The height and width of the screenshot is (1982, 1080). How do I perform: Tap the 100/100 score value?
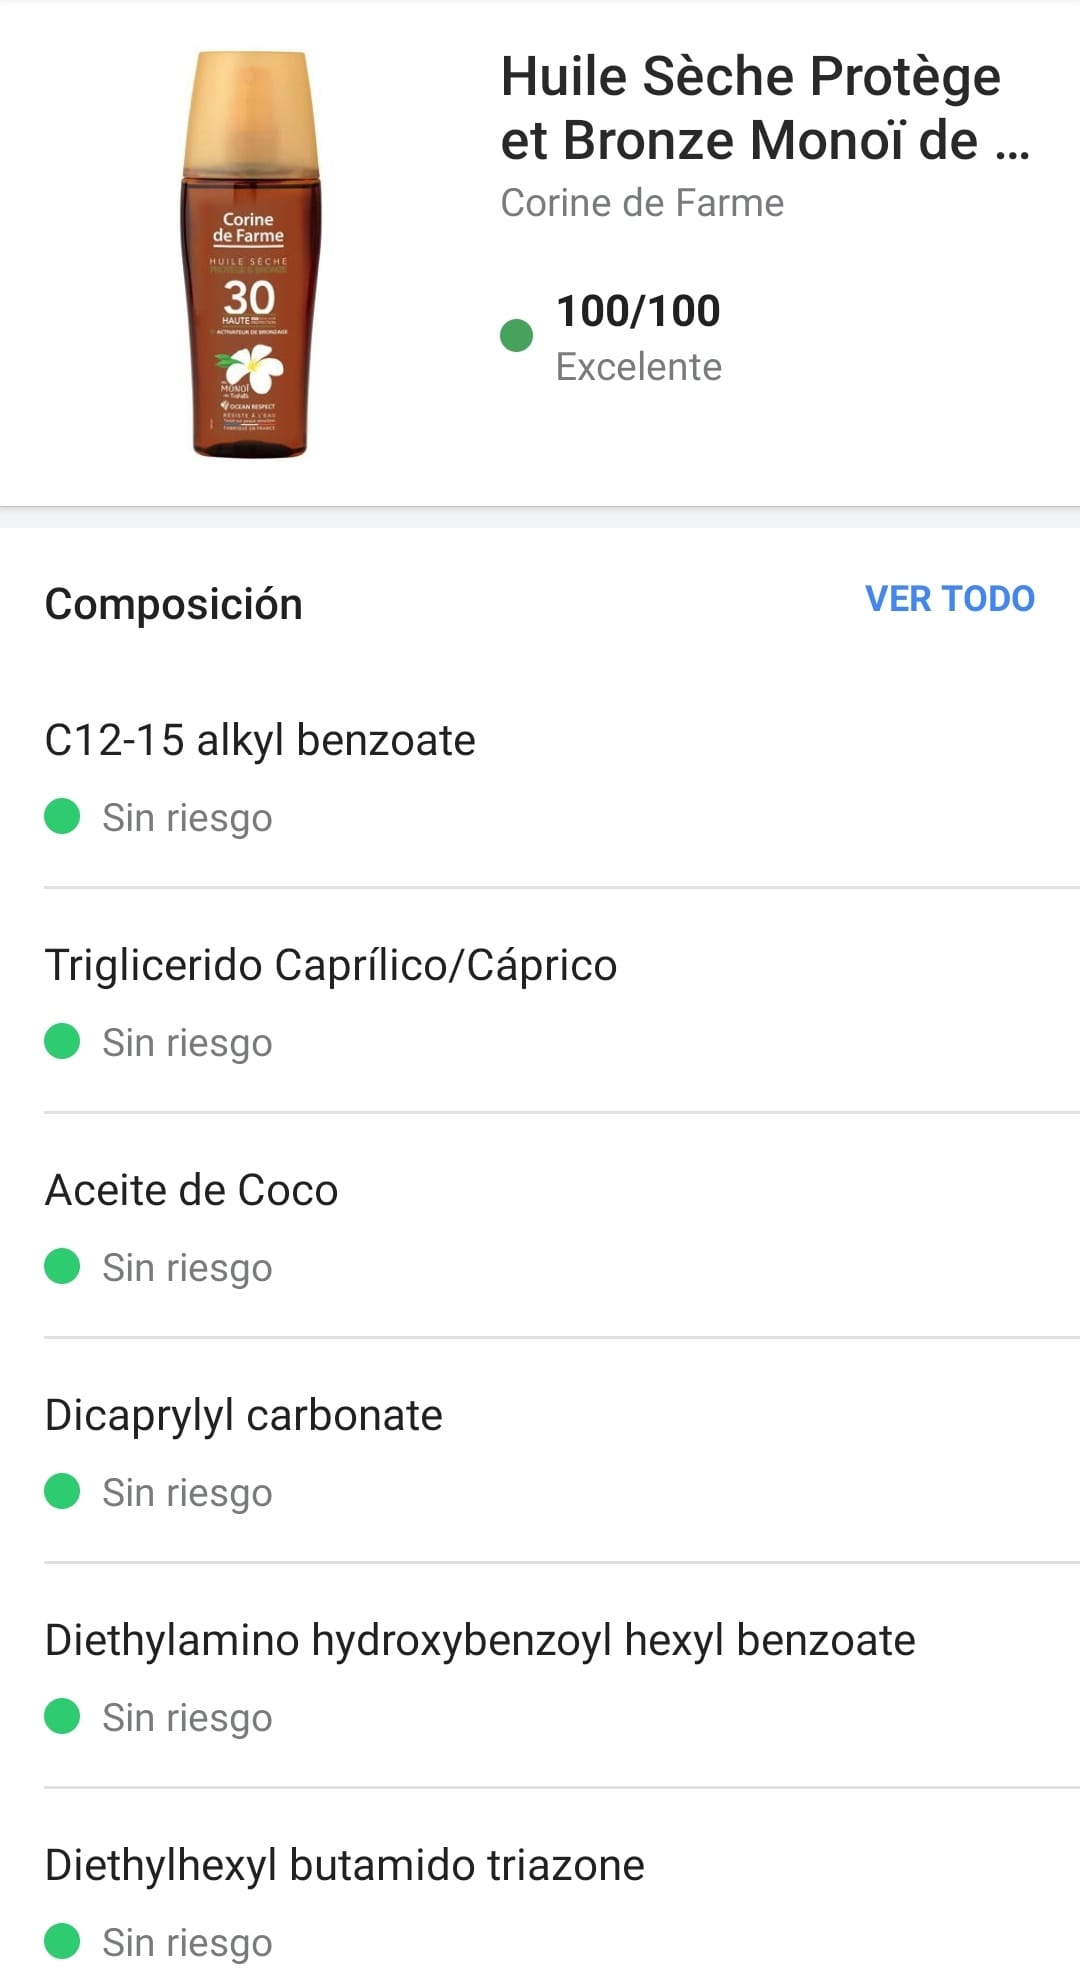pos(638,311)
